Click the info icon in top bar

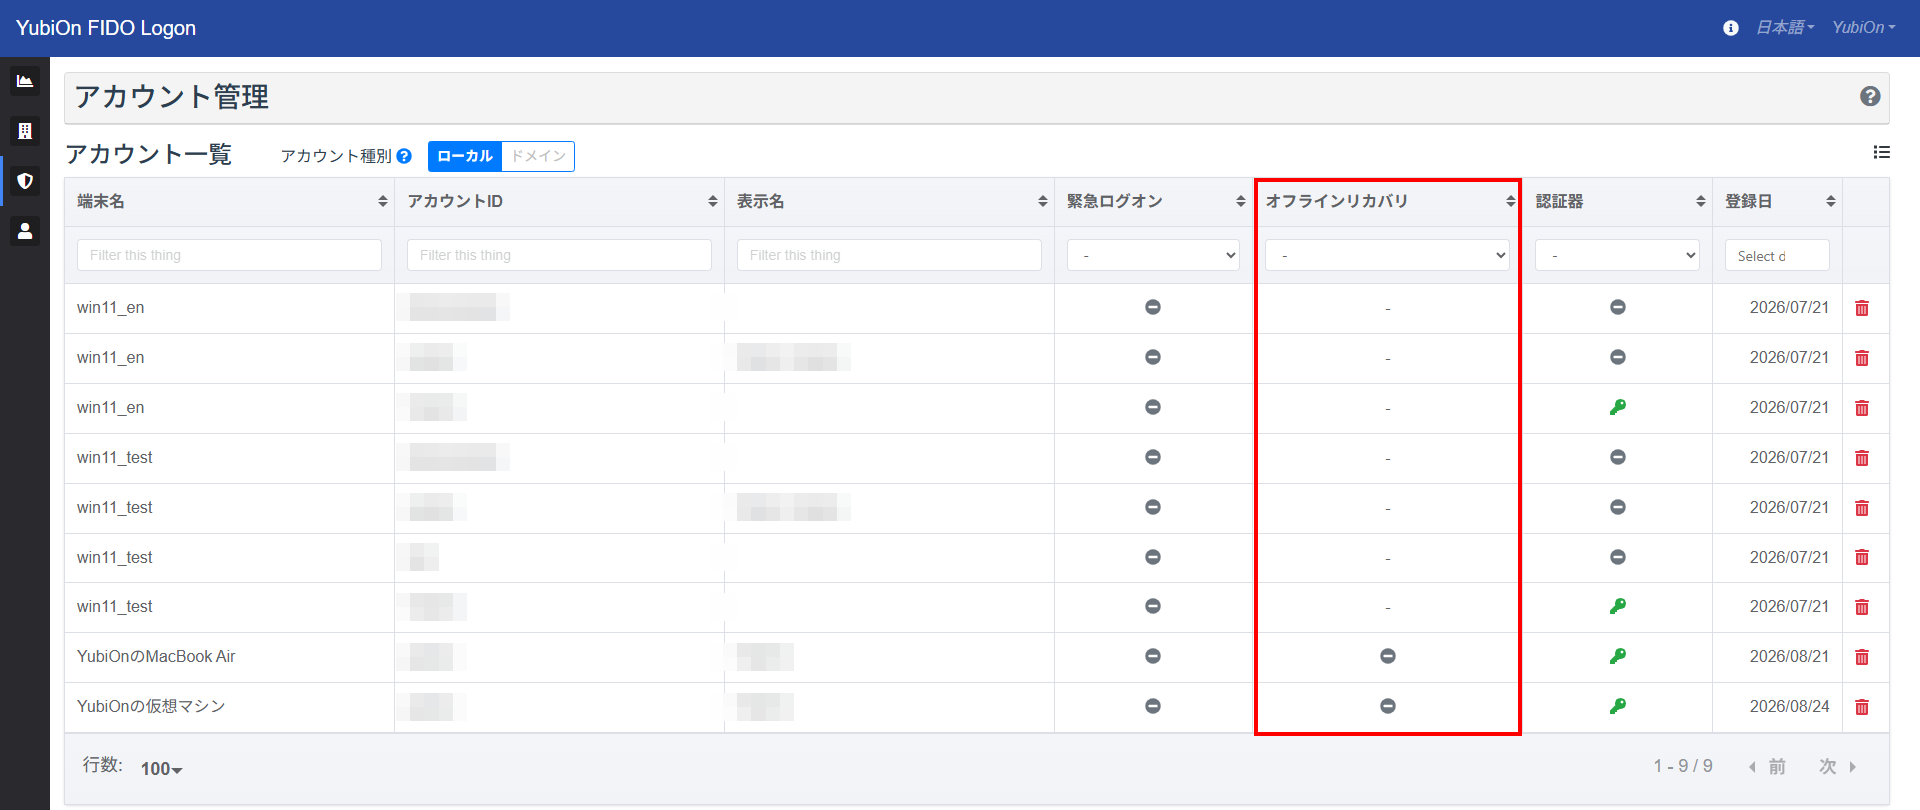tap(1731, 28)
